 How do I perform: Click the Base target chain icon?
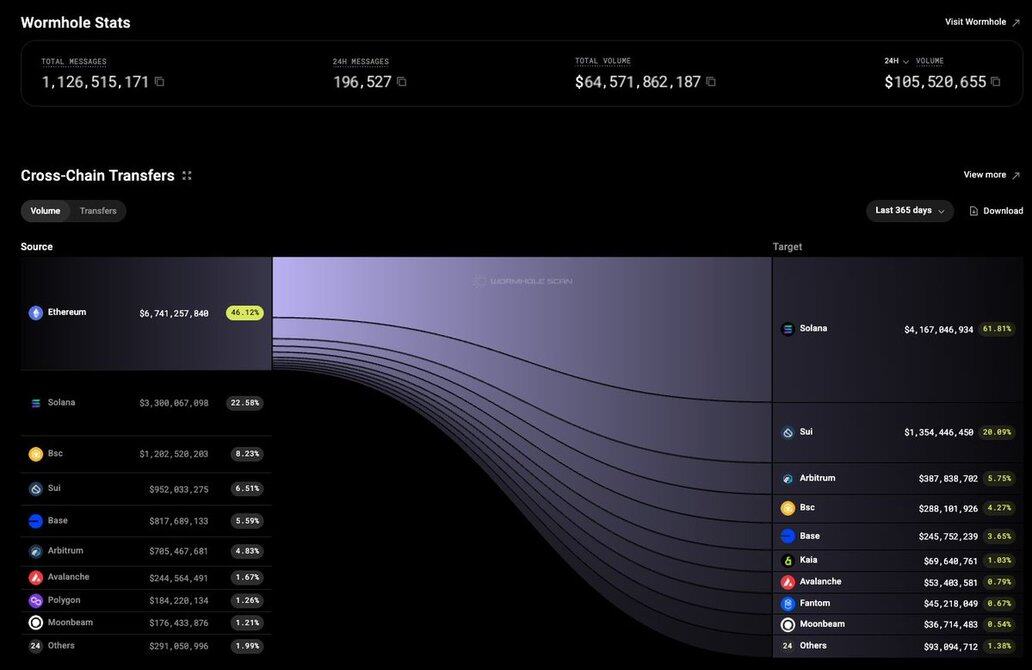pos(788,536)
